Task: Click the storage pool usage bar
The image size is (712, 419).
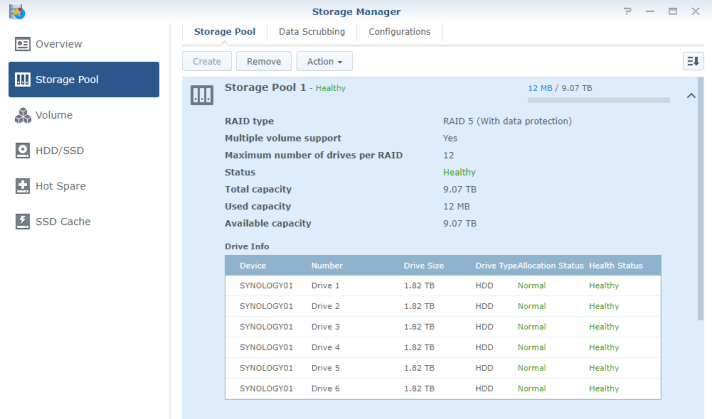Action: coord(598,100)
